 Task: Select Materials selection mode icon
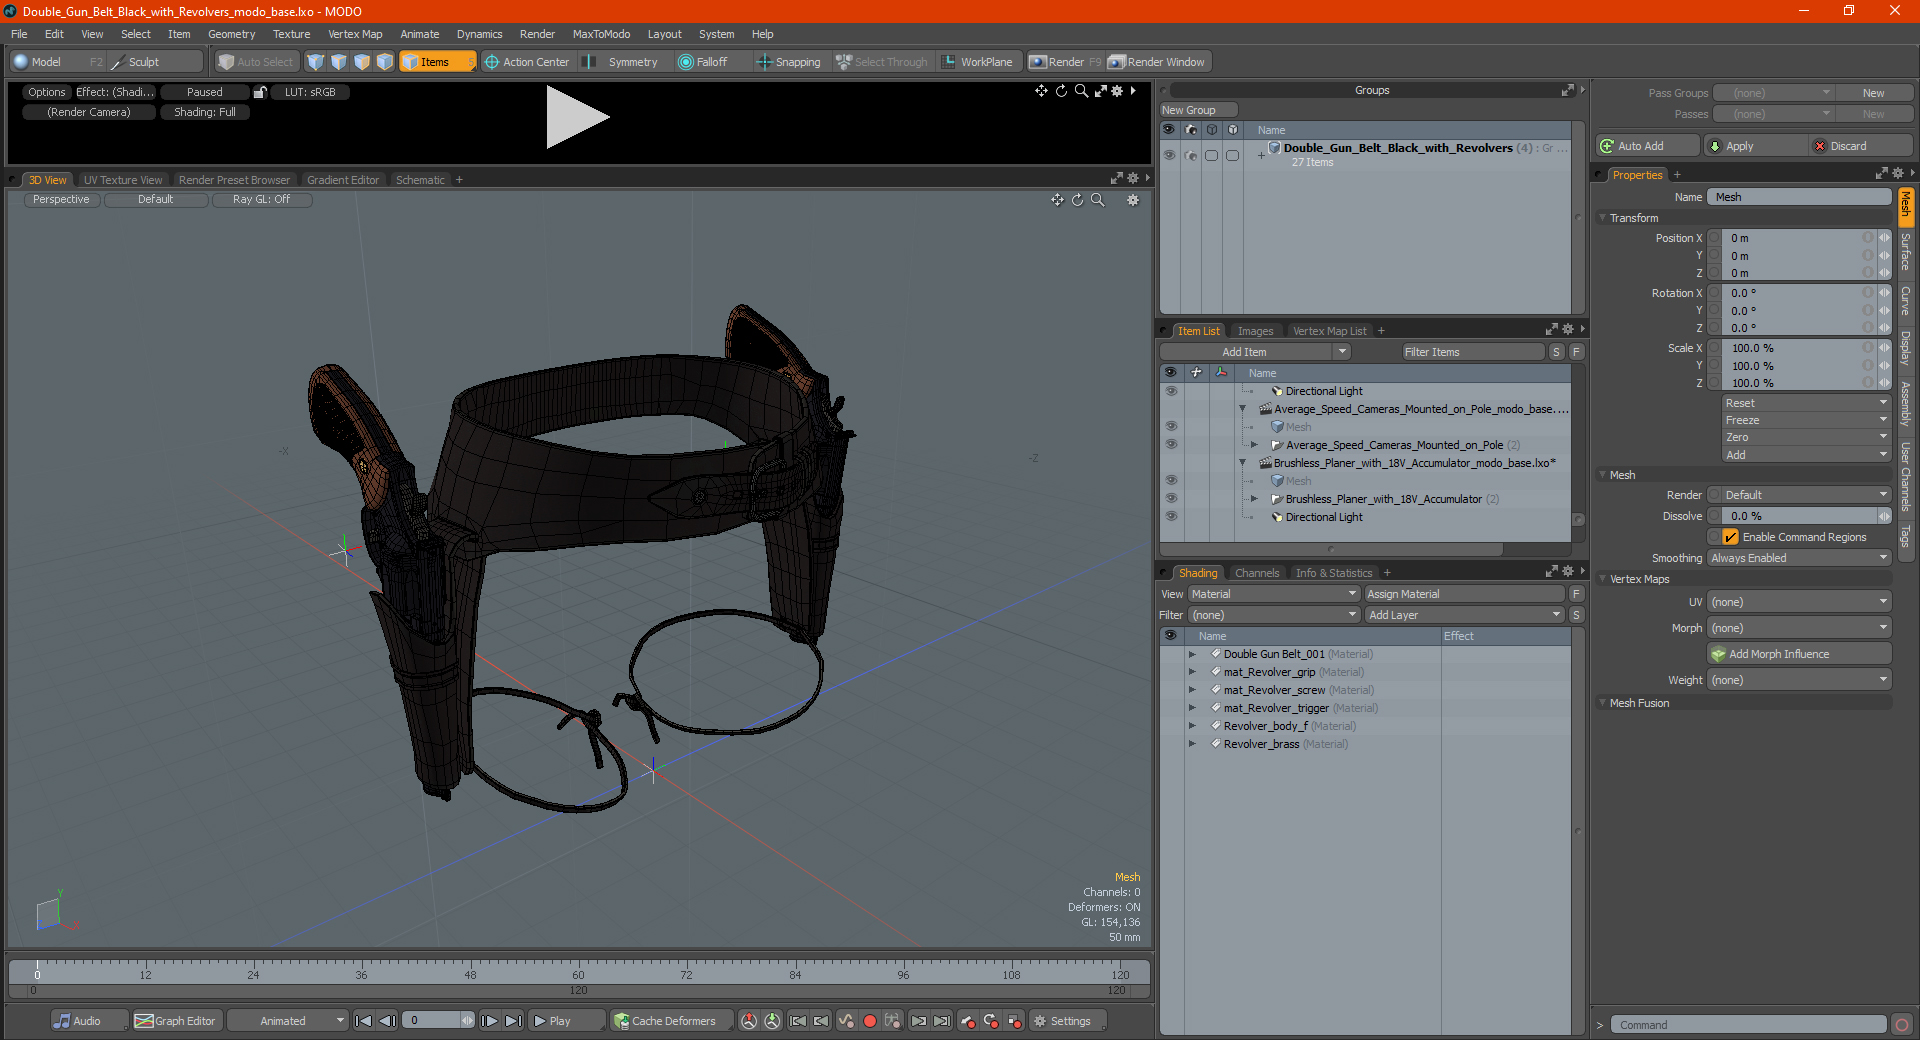click(x=385, y=62)
